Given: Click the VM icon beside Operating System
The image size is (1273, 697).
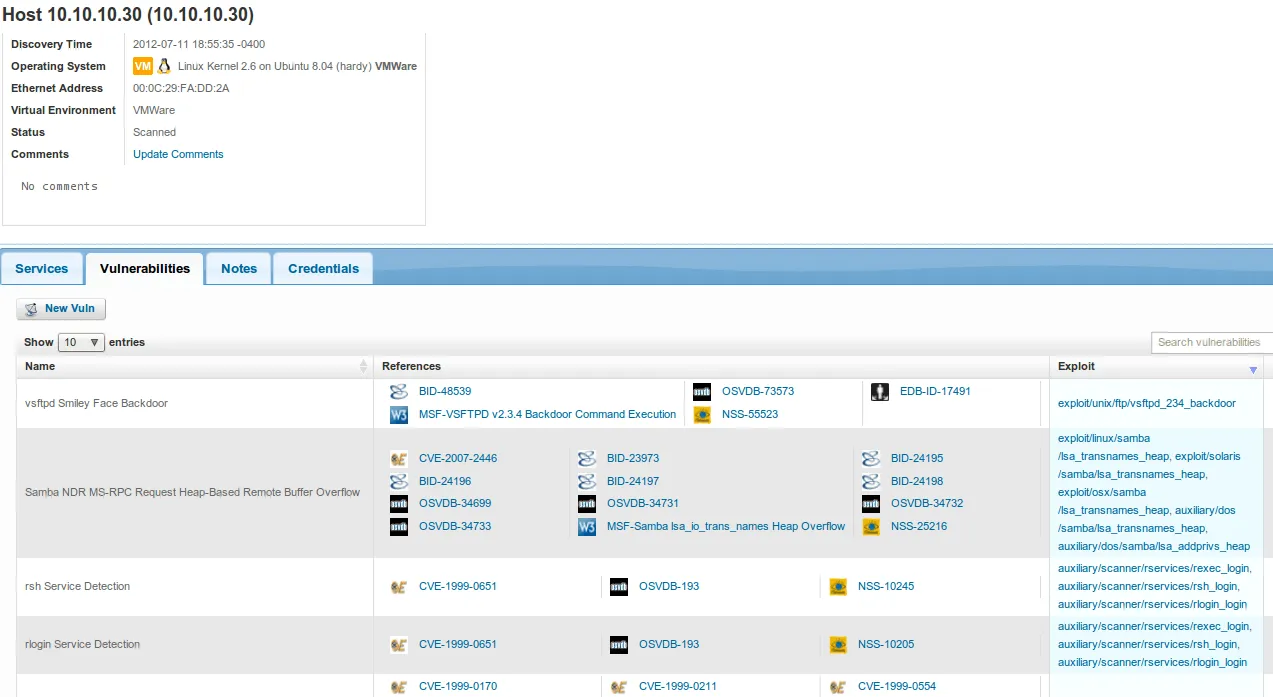Looking at the screenshot, I should (143, 66).
